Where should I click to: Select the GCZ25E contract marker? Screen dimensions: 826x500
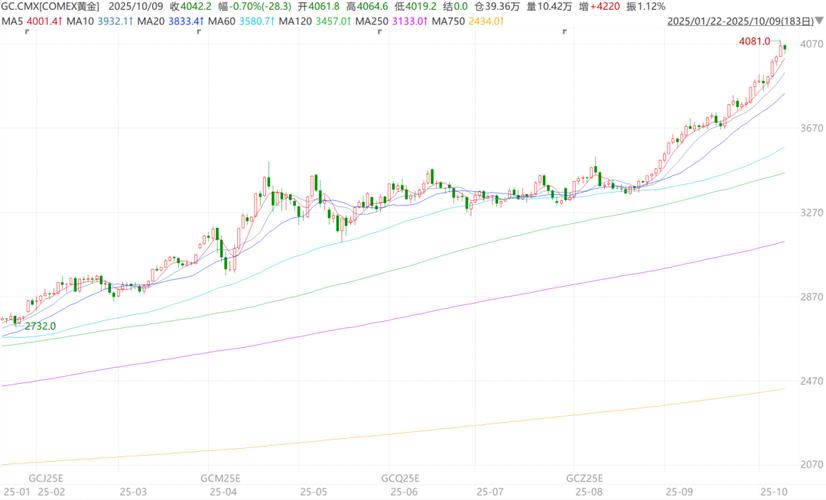(585, 478)
